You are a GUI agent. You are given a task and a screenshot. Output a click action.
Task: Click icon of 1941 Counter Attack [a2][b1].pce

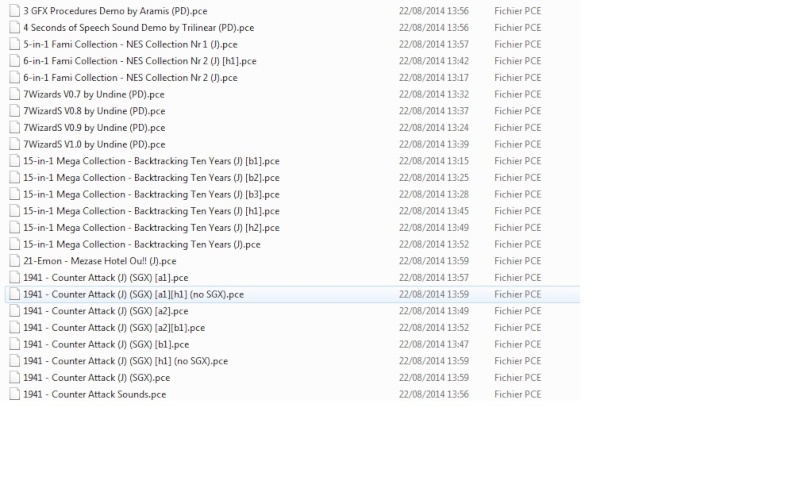(x=15, y=328)
